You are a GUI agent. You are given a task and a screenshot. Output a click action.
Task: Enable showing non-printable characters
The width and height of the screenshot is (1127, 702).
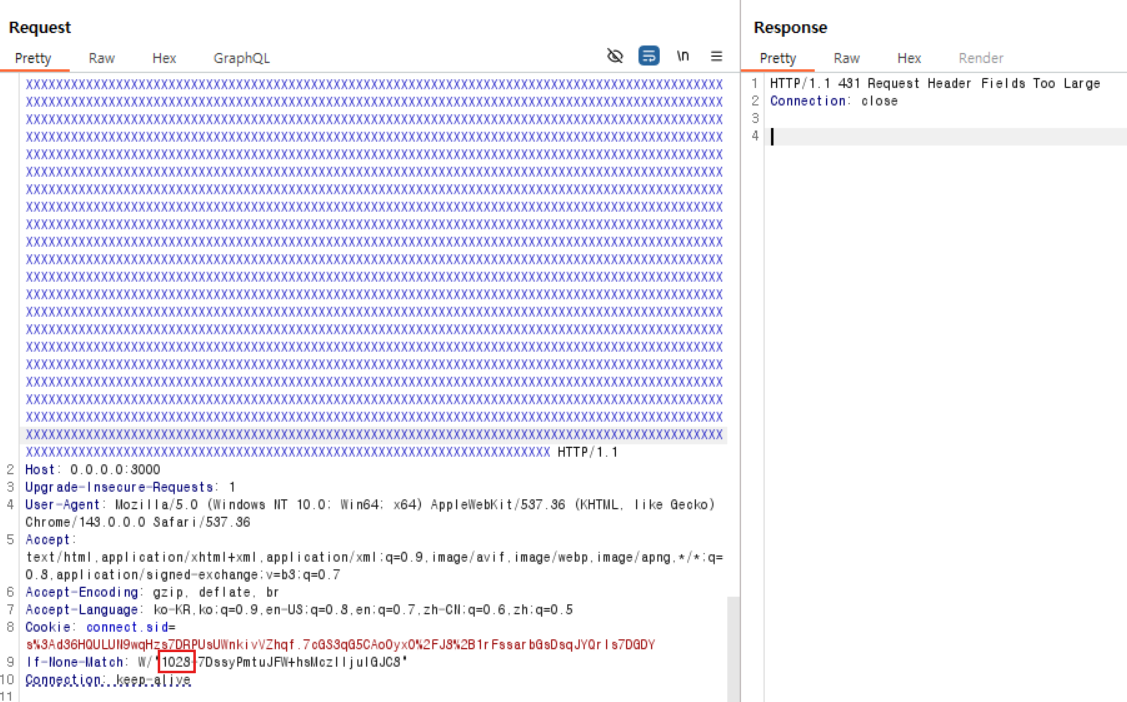(681, 56)
